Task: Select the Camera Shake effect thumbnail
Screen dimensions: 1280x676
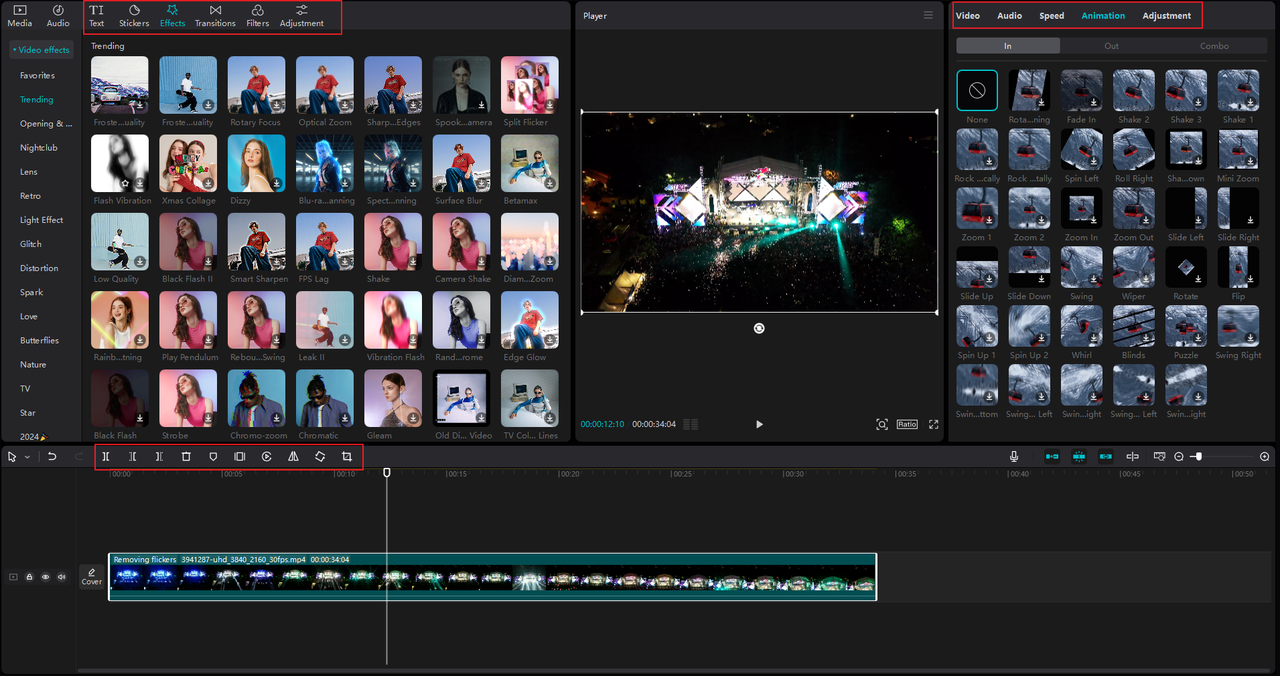Action: pos(462,242)
